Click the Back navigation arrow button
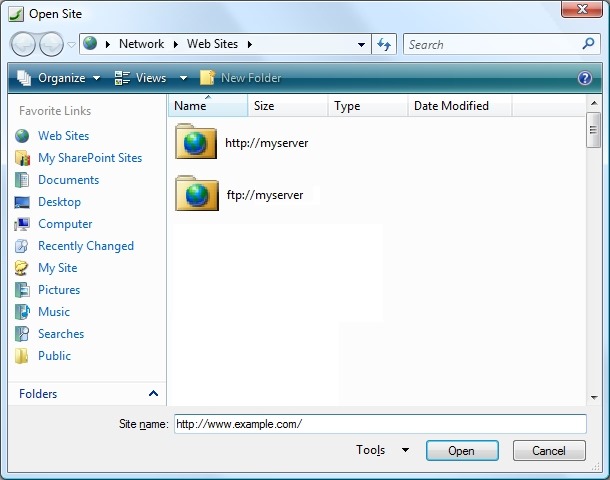The width and height of the screenshot is (610, 480). point(25,44)
